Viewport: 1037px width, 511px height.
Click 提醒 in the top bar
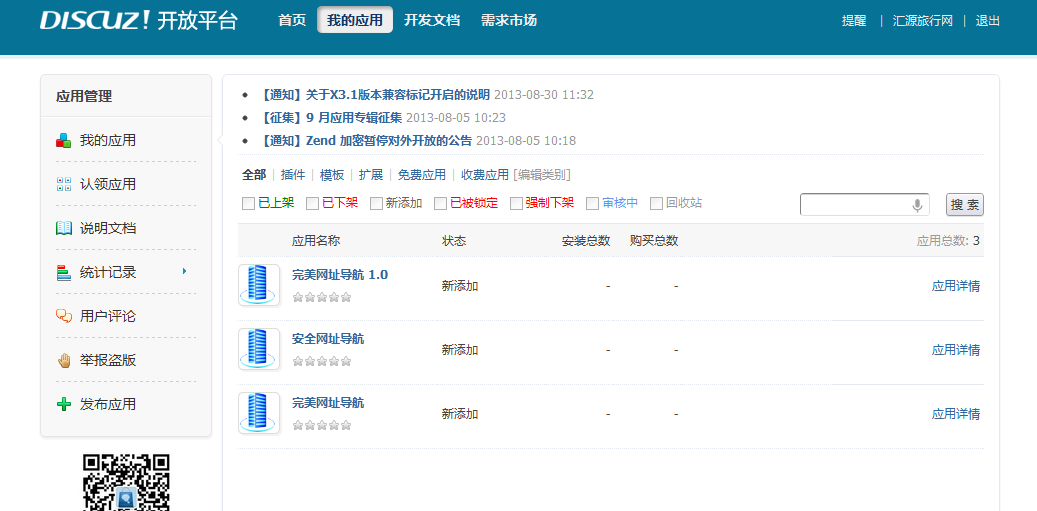pyautogui.click(x=854, y=20)
